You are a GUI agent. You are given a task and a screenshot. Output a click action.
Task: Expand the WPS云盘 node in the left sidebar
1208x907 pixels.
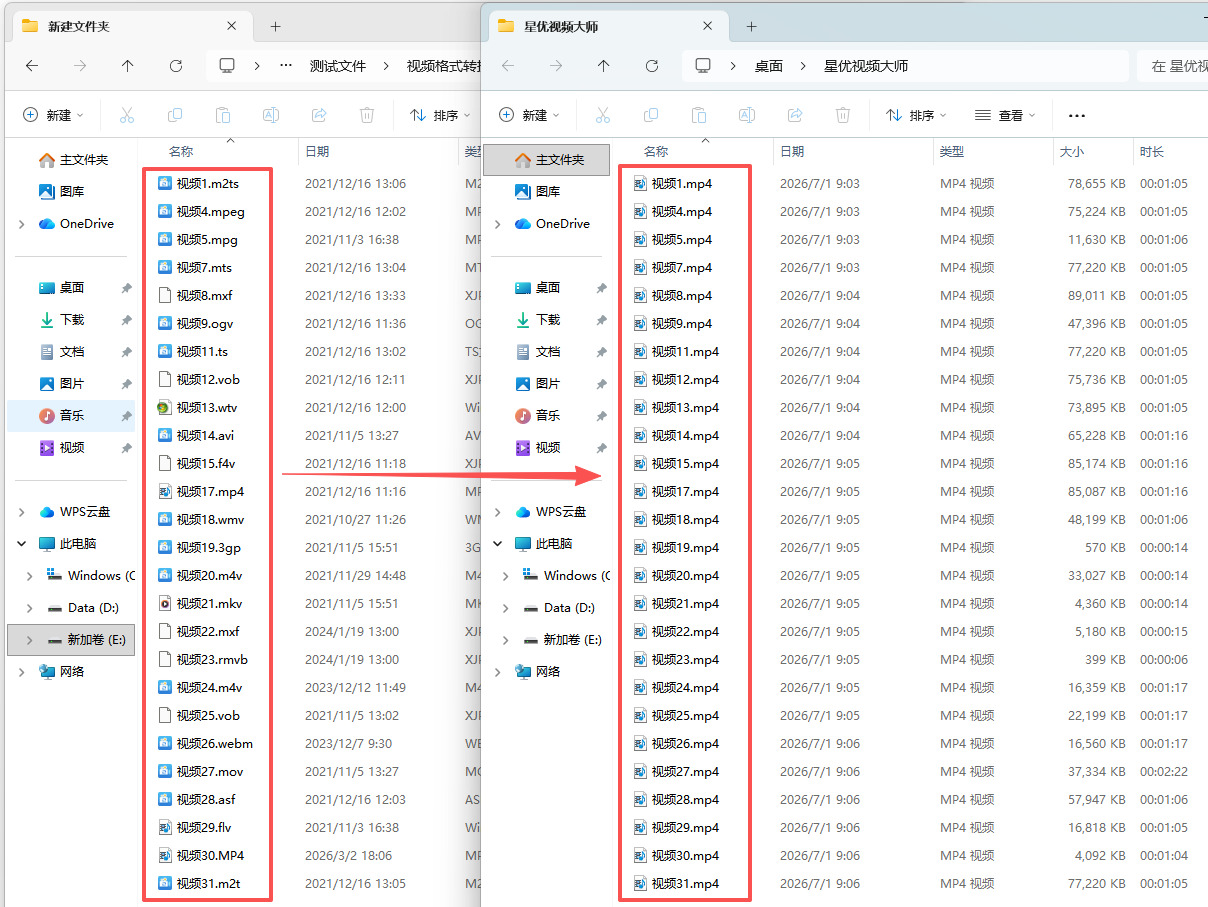point(22,512)
